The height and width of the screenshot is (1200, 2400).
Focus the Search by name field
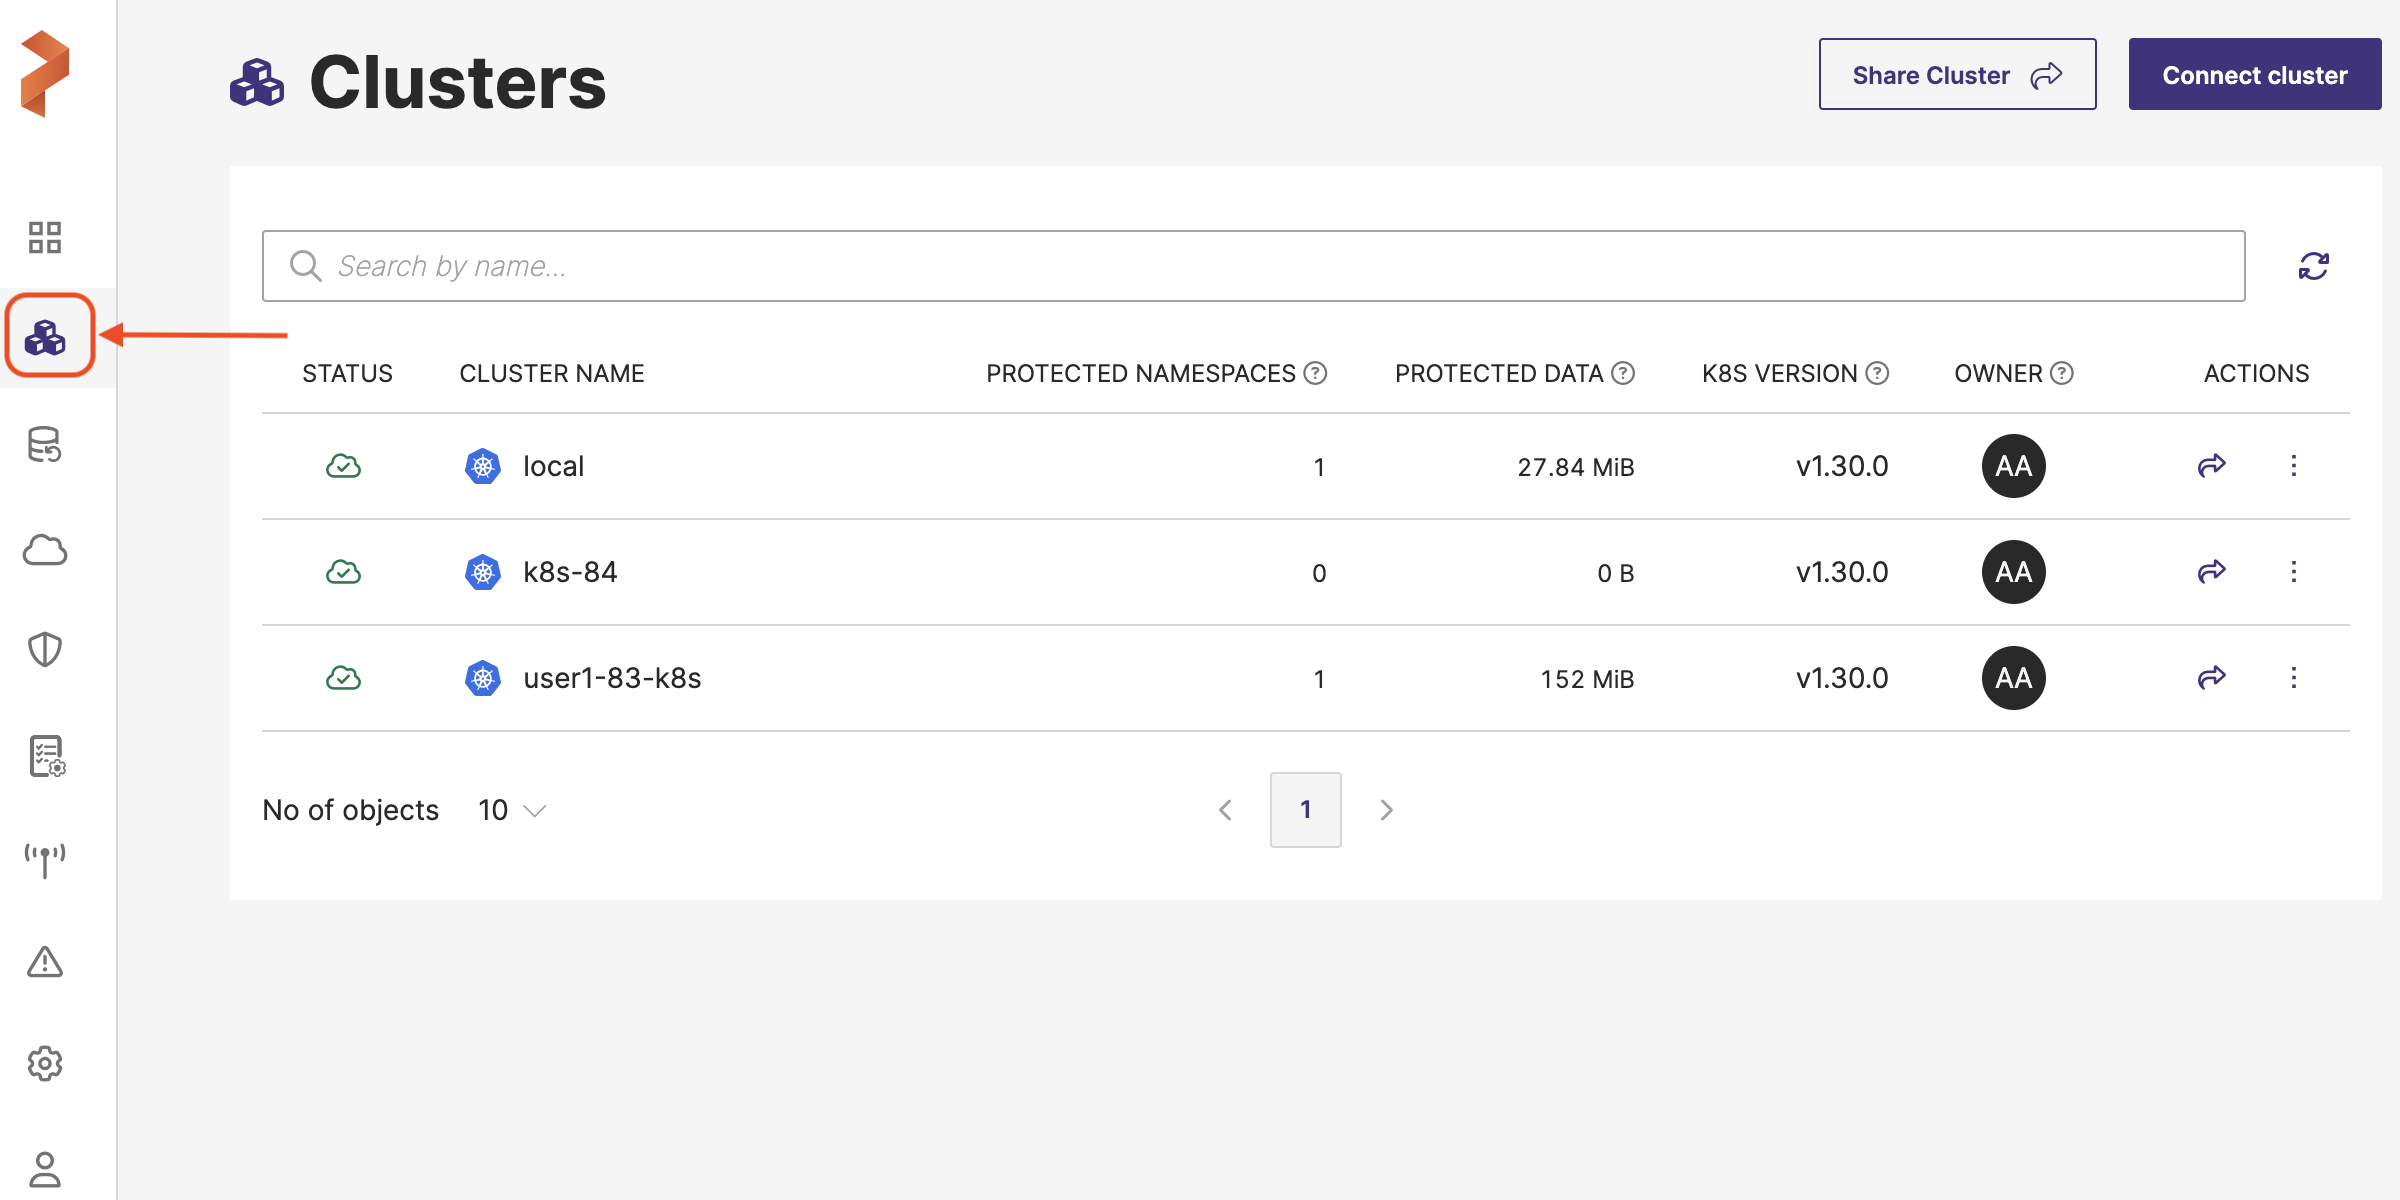click(1253, 266)
